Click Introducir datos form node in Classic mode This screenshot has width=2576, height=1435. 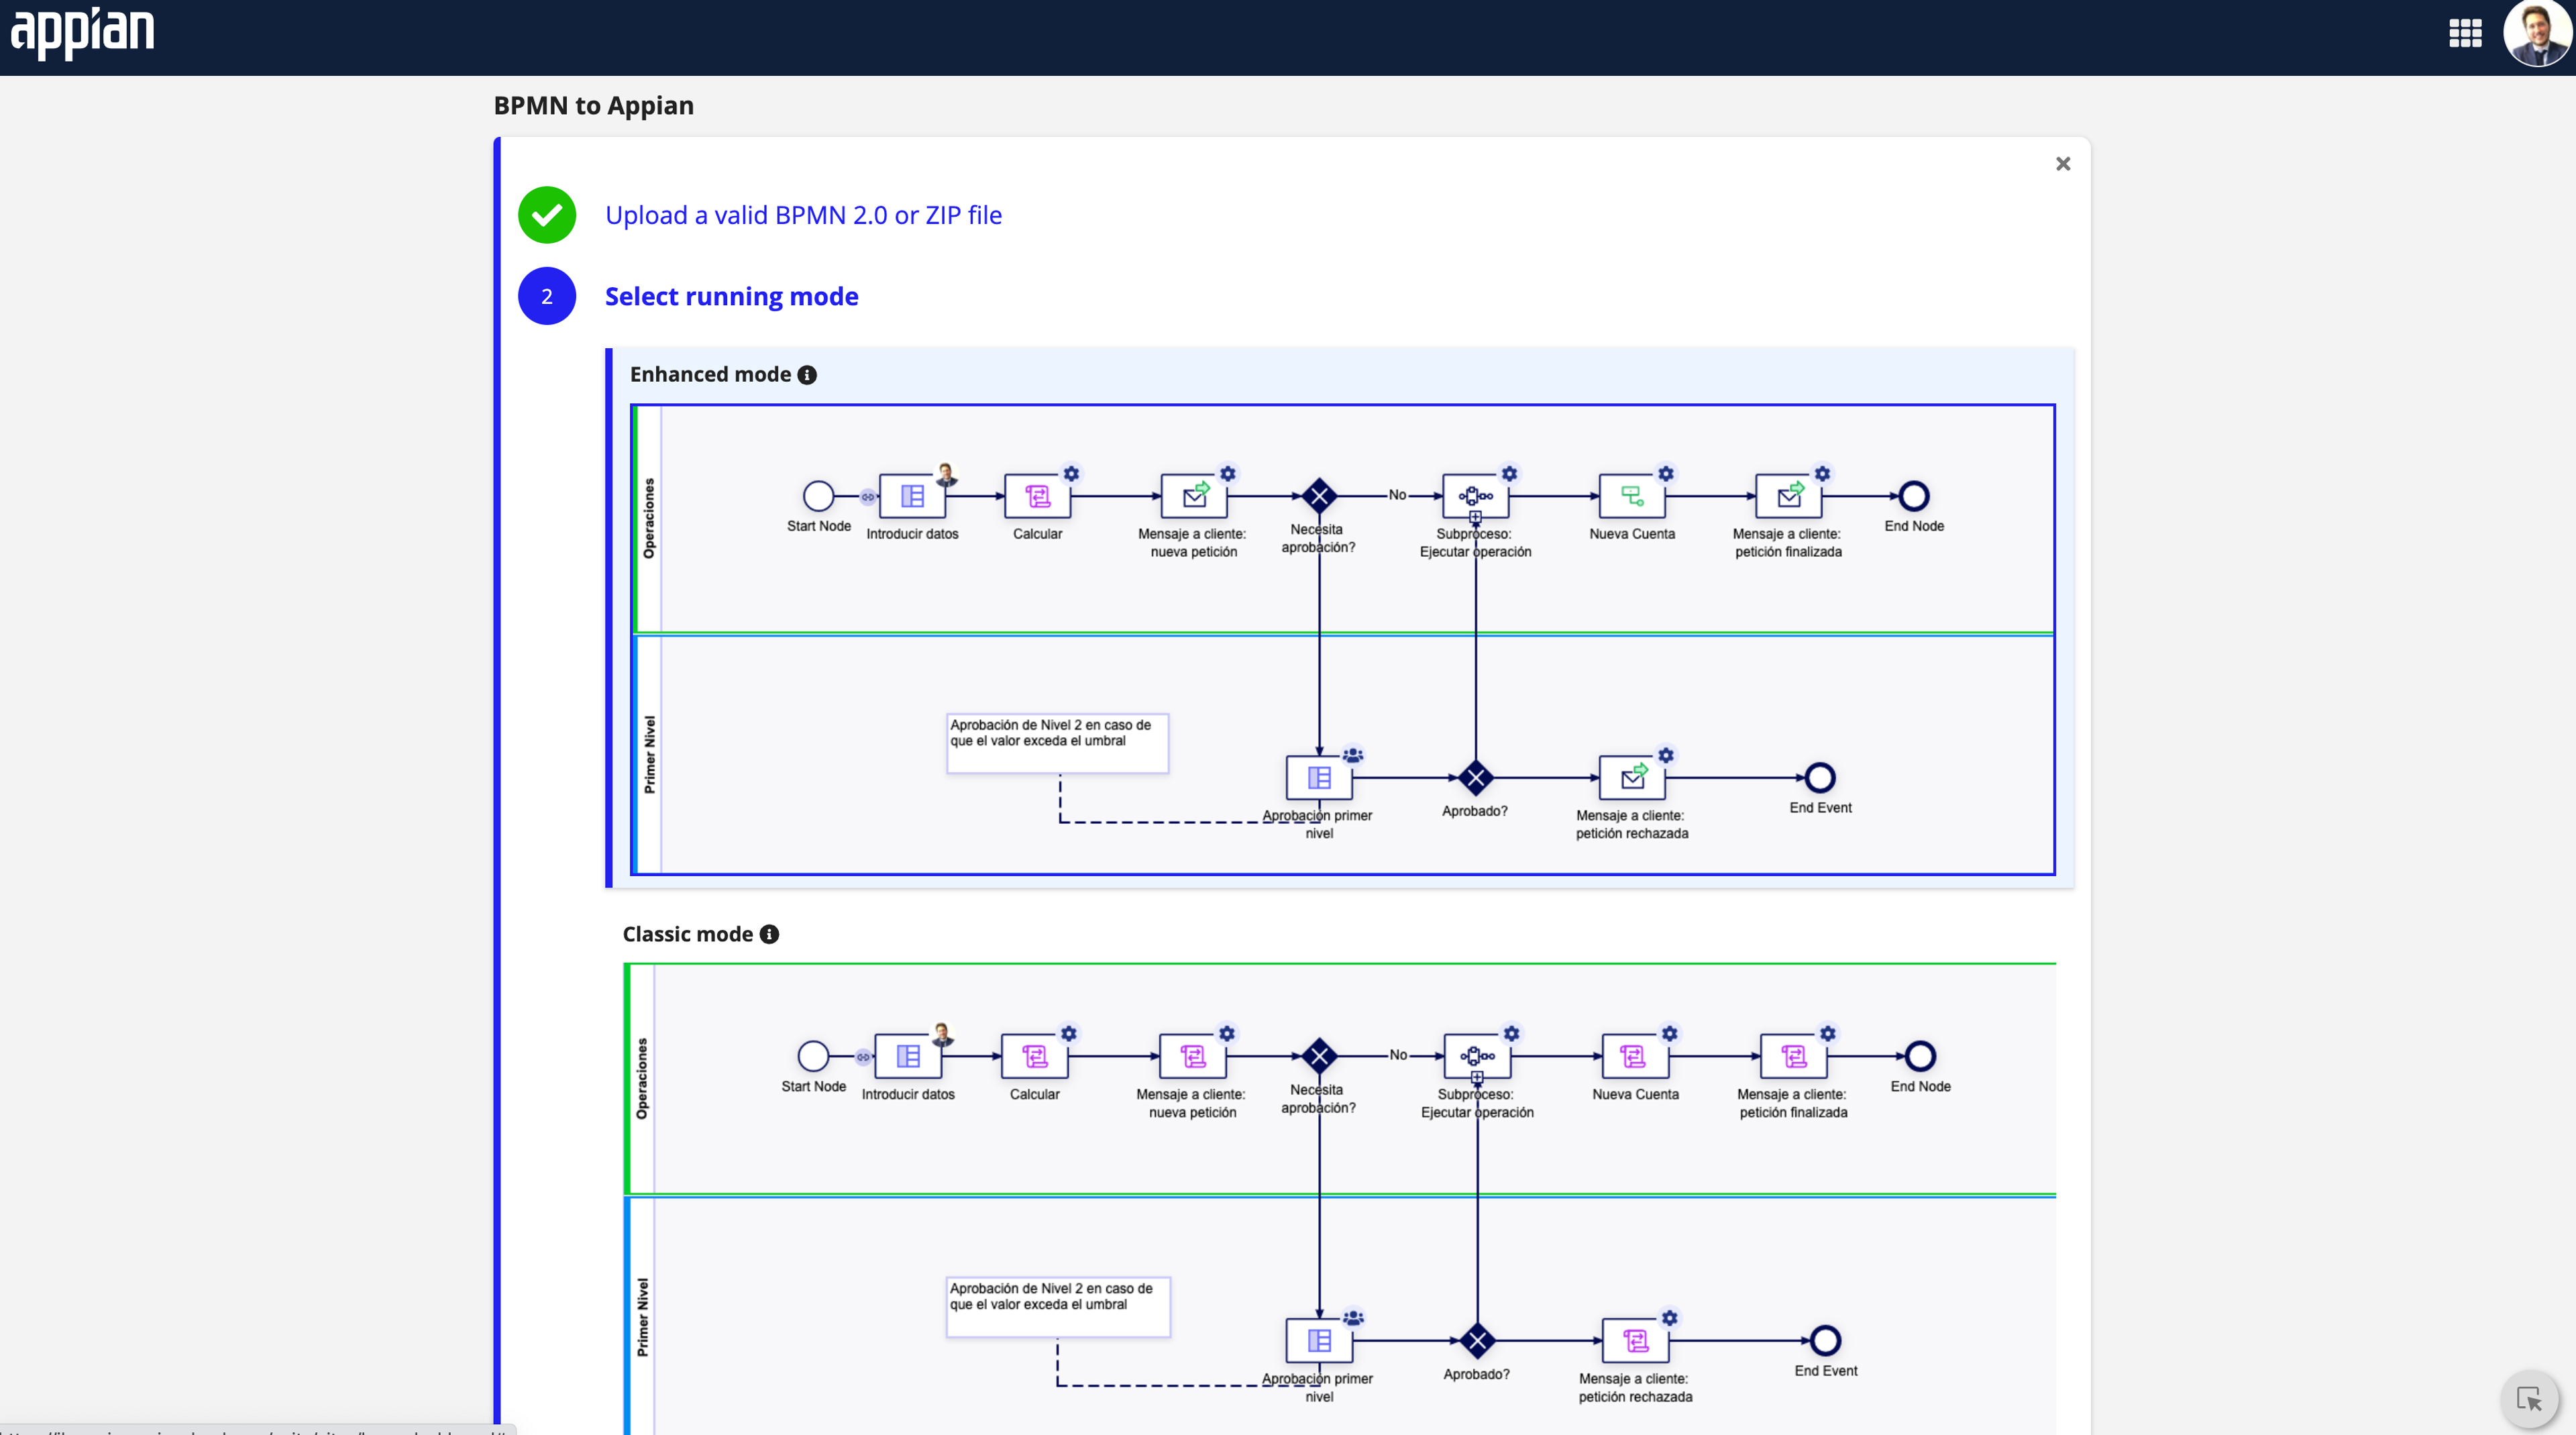tap(908, 1056)
